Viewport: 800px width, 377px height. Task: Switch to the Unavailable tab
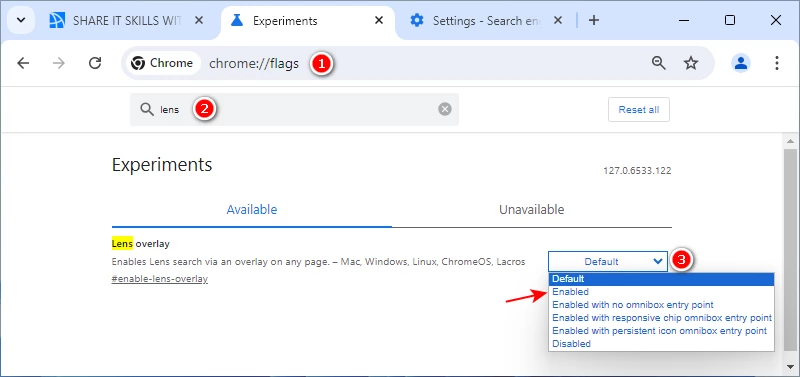tap(532, 210)
